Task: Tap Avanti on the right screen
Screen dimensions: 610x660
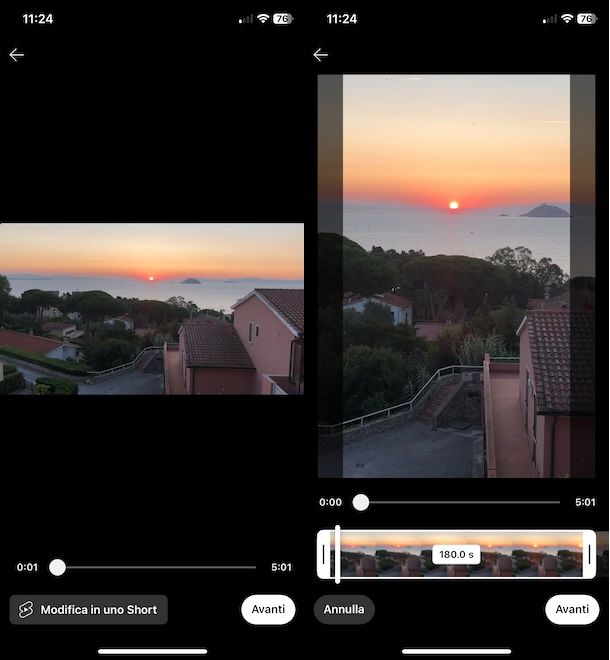Action: pos(572,609)
